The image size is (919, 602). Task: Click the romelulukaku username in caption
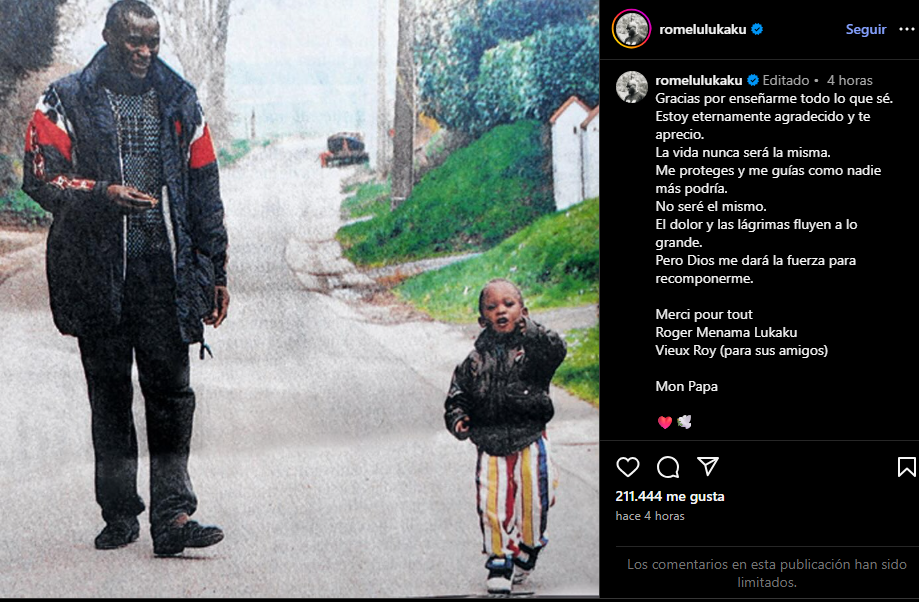coord(699,80)
